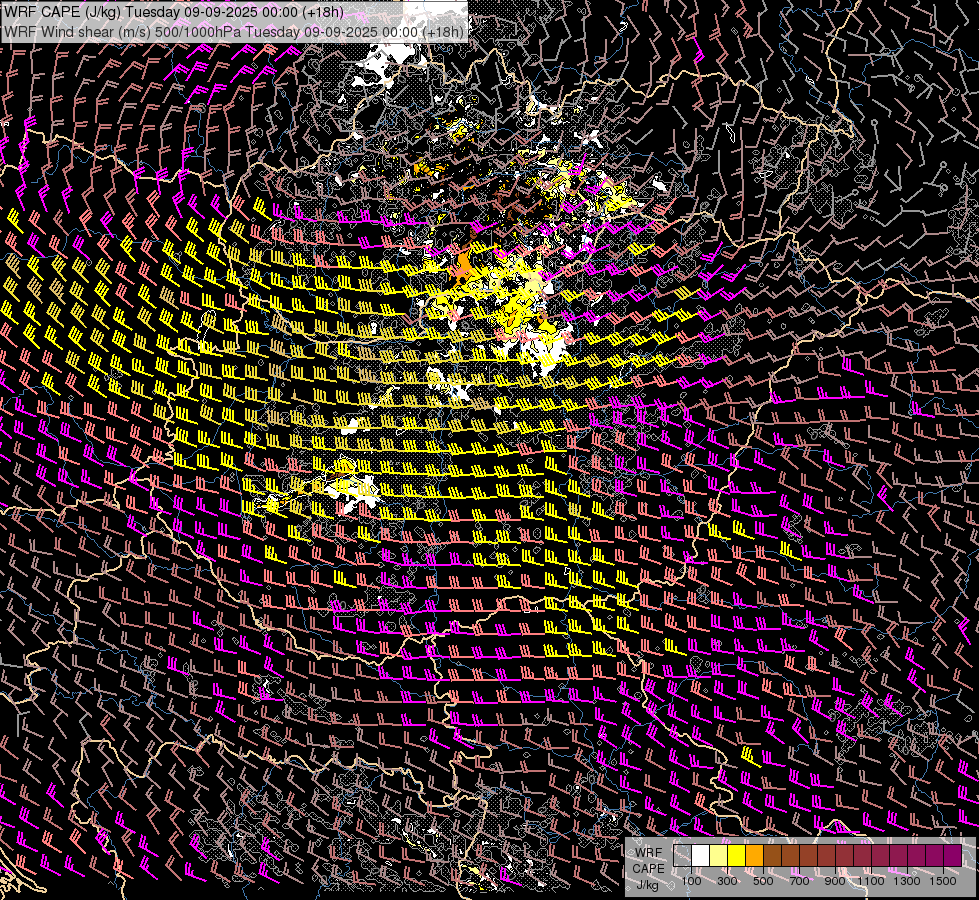Click the 100 label in the legend
The image size is (979, 900).
tap(691, 881)
